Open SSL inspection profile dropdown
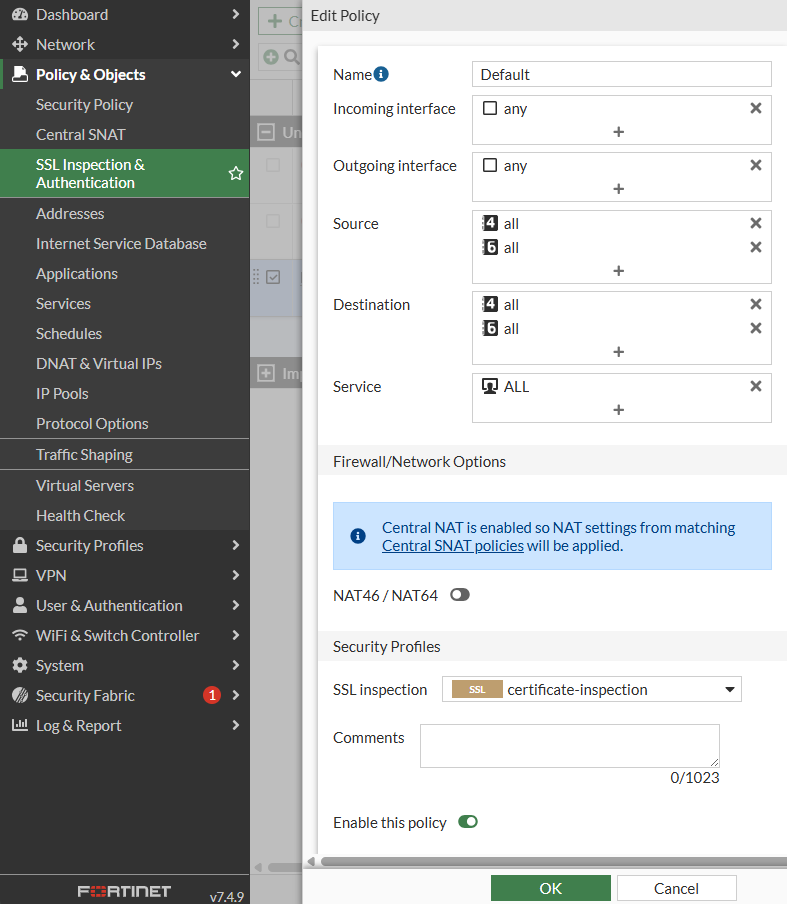Viewport: 787px width, 904px height. click(x=591, y=689)
